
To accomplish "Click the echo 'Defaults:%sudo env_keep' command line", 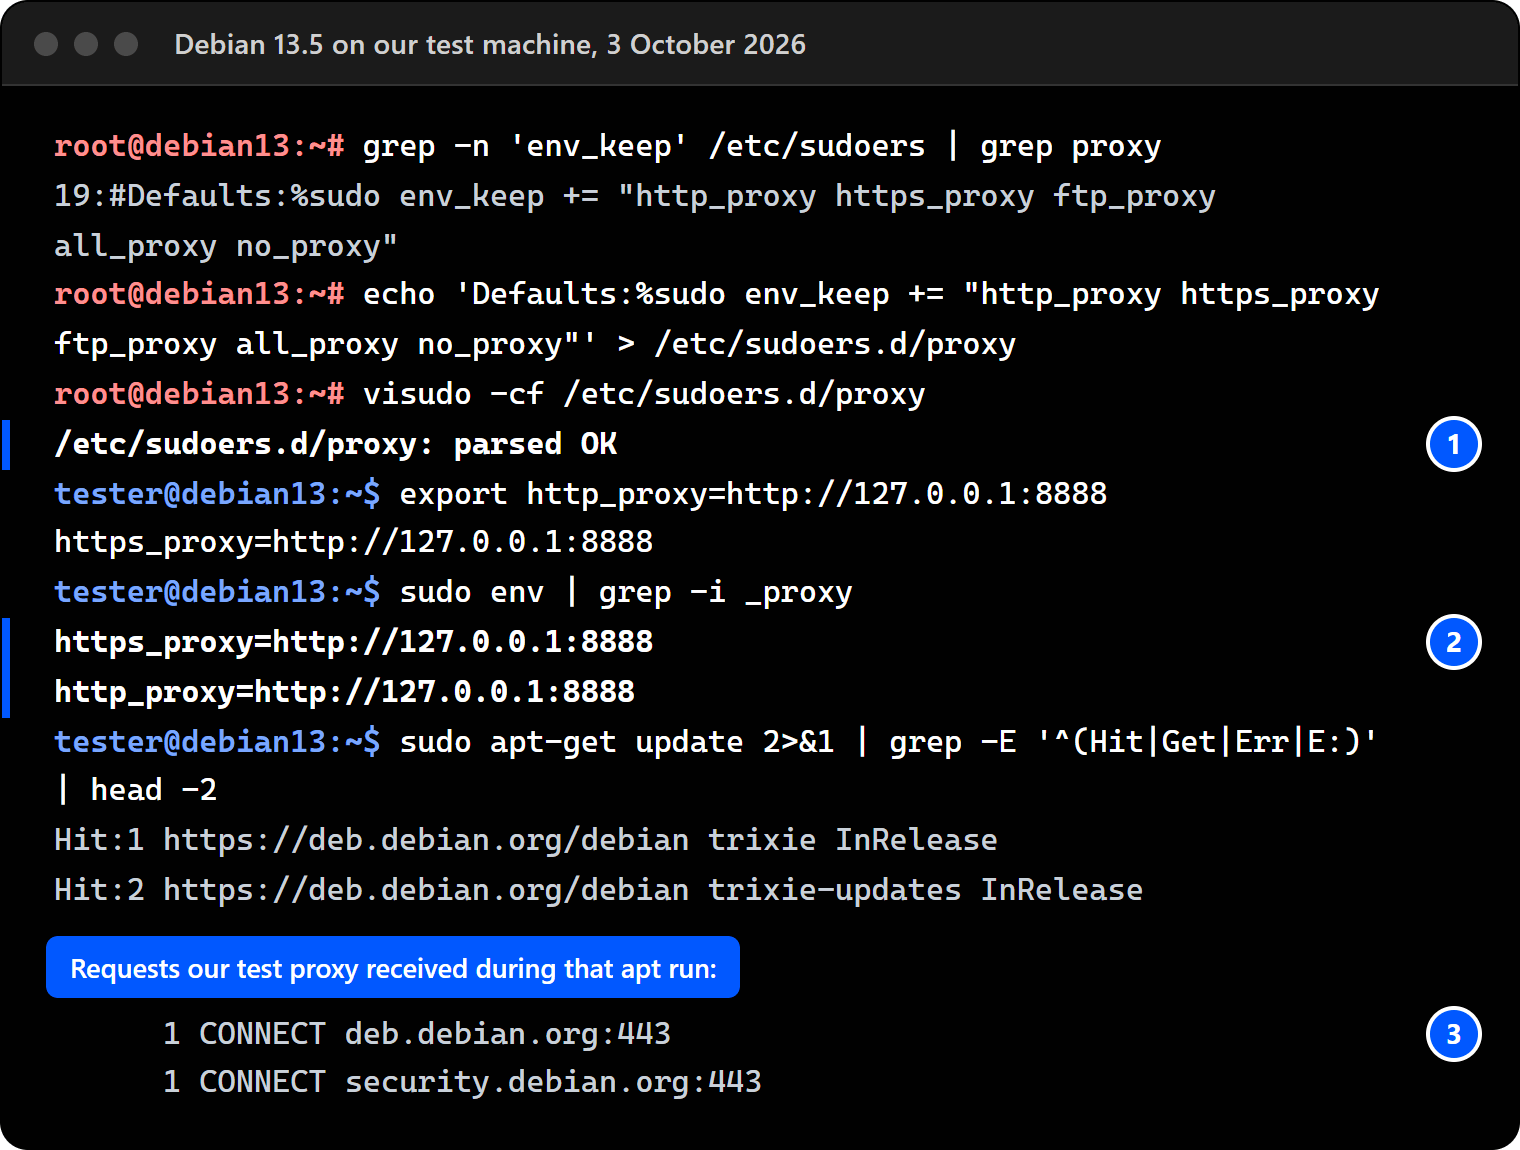I will pos(716,294).
